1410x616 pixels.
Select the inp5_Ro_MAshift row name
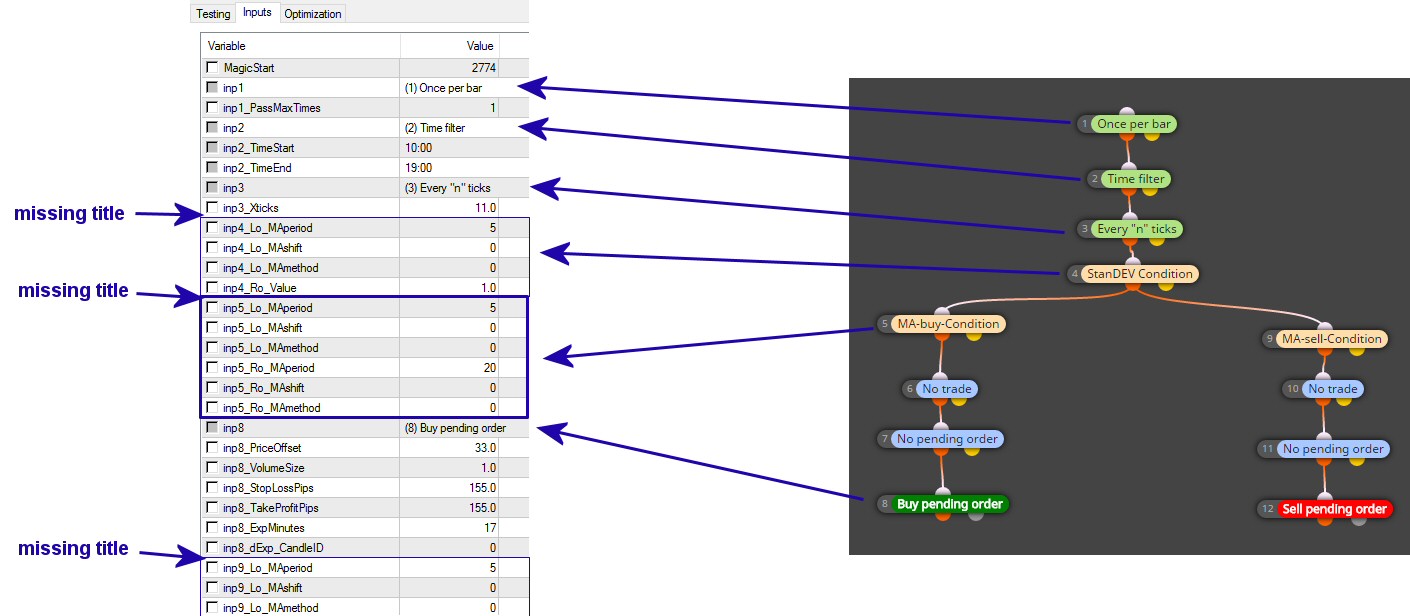tap(263, 388)
